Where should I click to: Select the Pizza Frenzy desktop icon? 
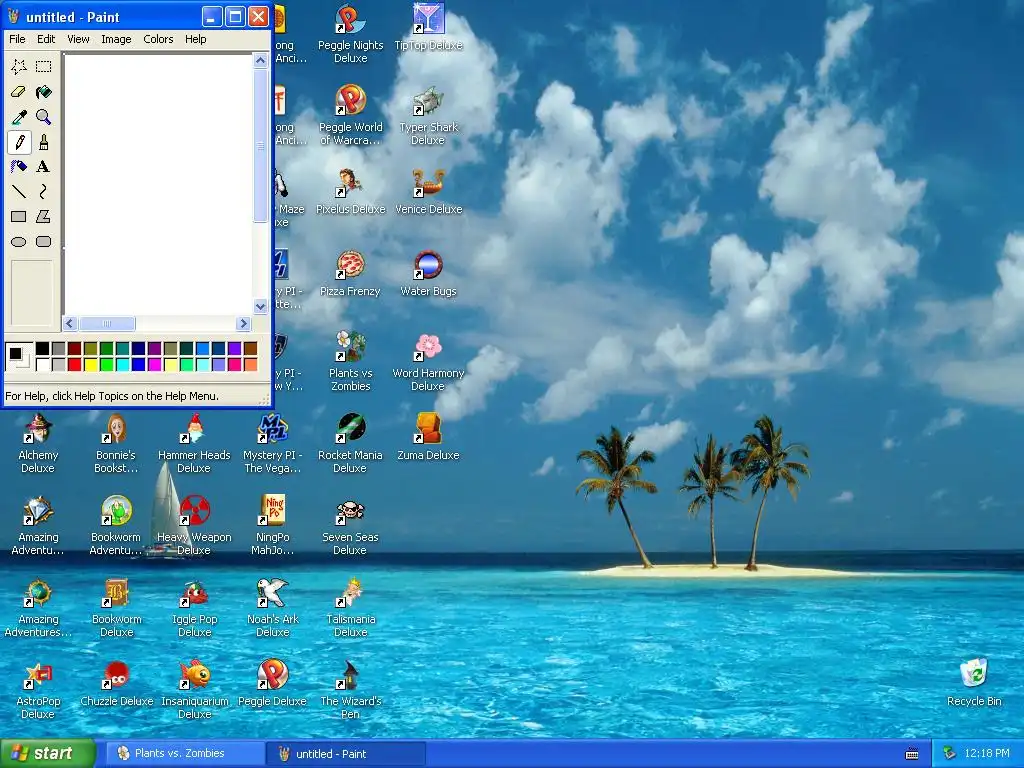click(351, 273)
